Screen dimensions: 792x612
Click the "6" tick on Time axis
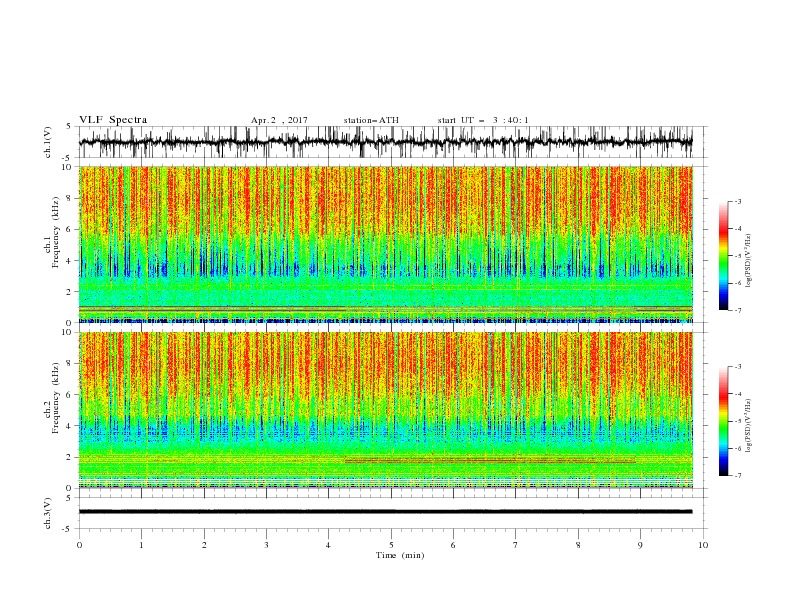[453, 545]
